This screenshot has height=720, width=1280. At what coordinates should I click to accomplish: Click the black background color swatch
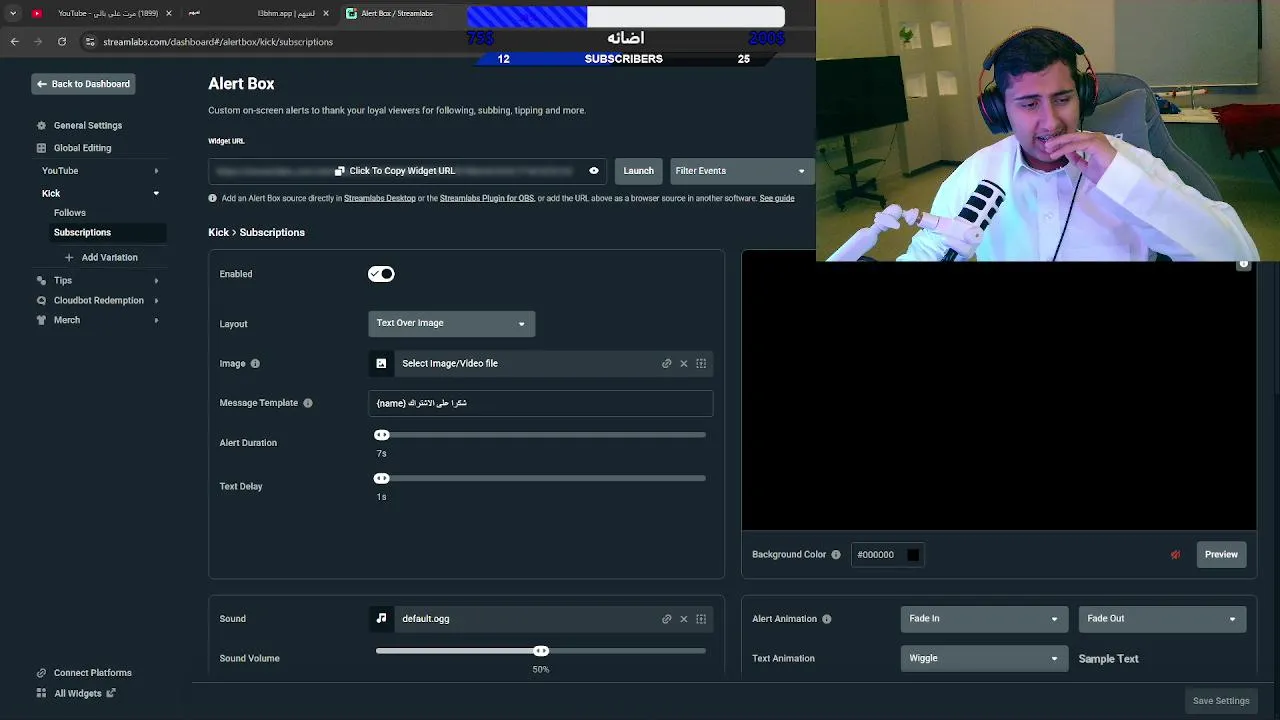(x=913, y=555)
